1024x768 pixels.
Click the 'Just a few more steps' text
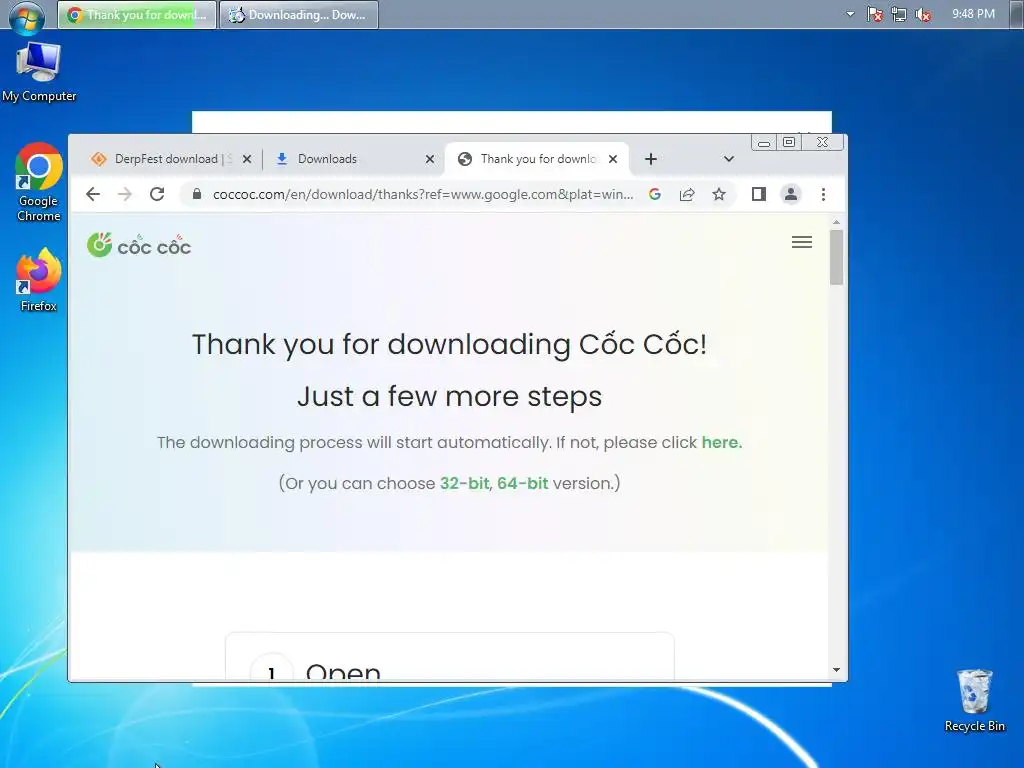tap(449, 396)
